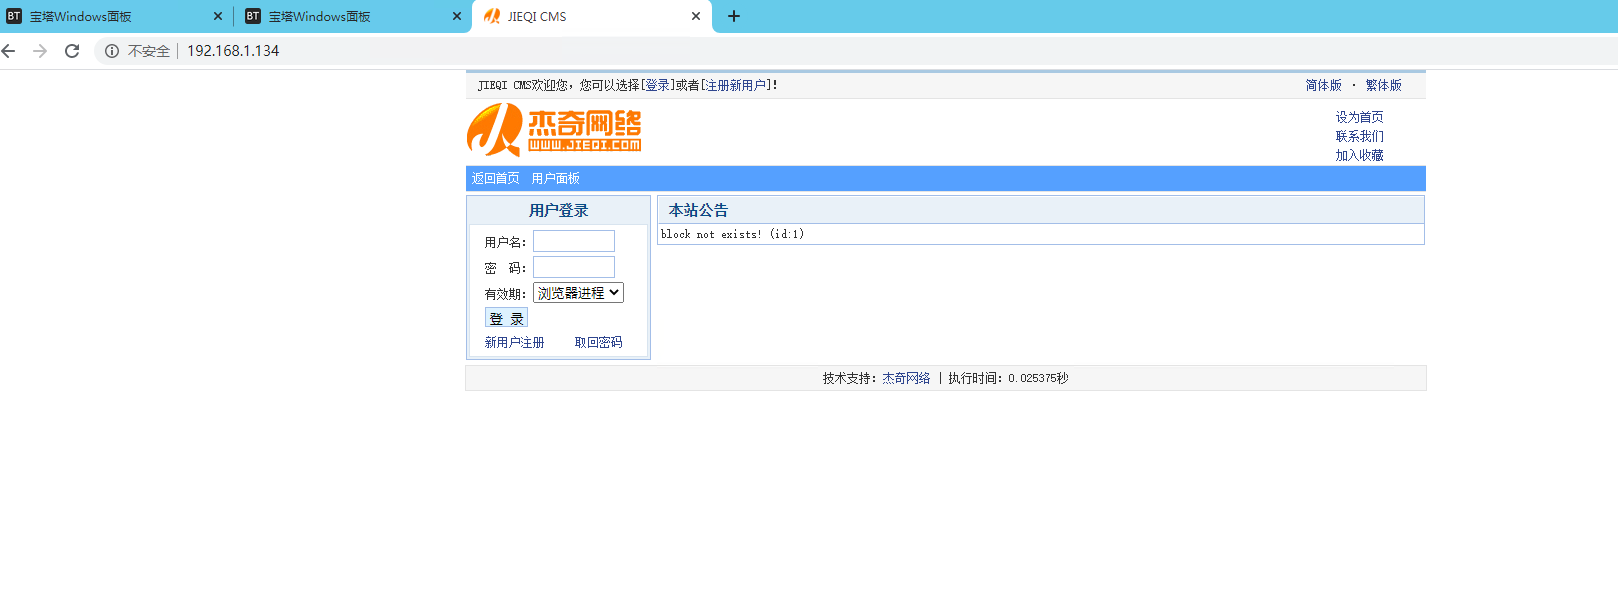
Task: Click the 设为首页 link
Action: (x=1359, y=117)
